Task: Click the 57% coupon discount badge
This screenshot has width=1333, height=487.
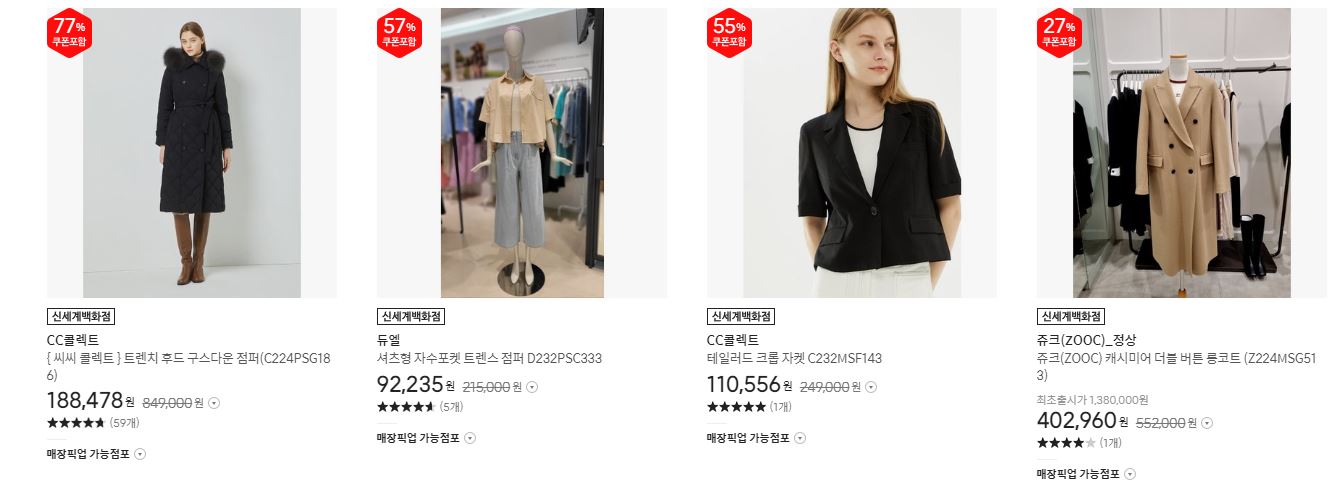Action: [x=399, y=32]
